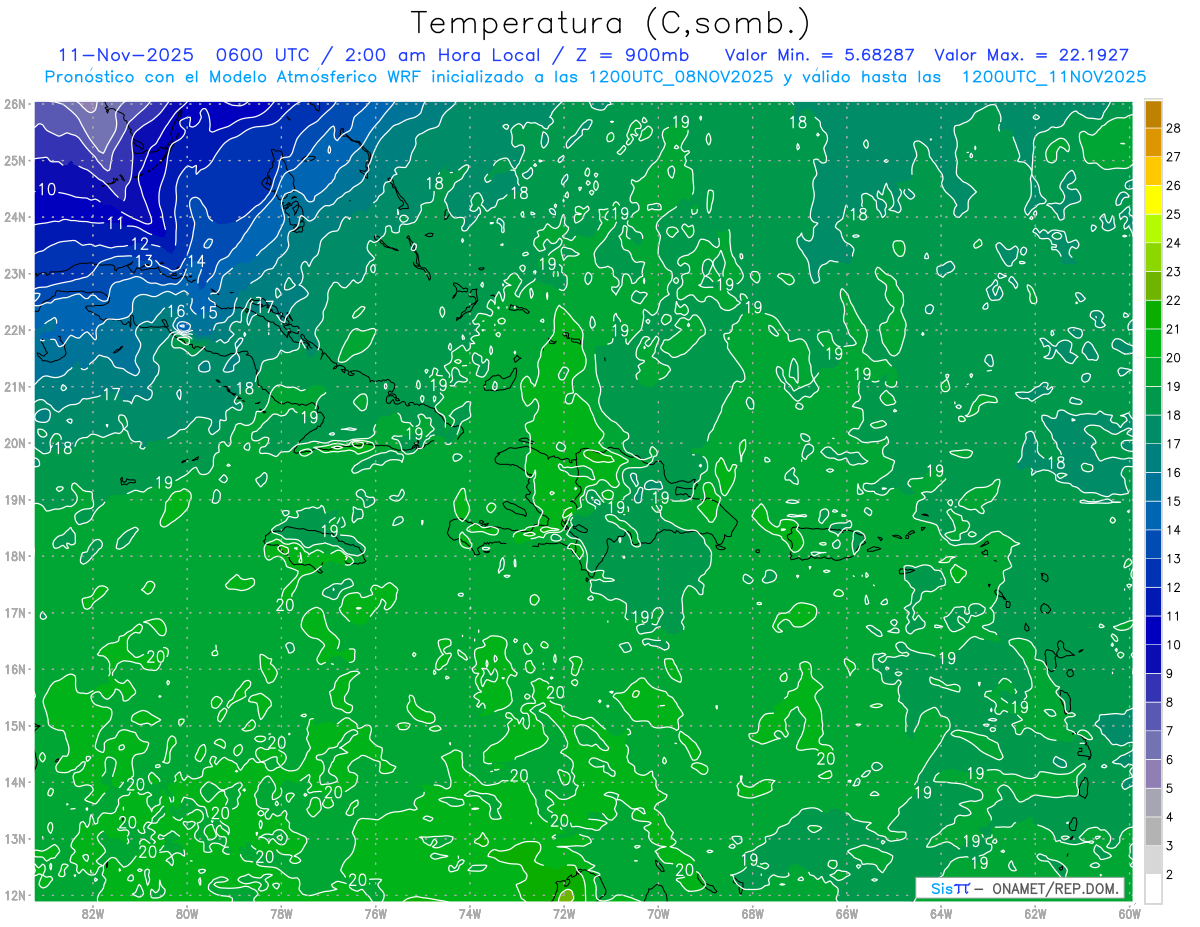The image size is (1200, 927).
Task: Pick the purple color bar segment between 6 and 7
Action: 1153,745
